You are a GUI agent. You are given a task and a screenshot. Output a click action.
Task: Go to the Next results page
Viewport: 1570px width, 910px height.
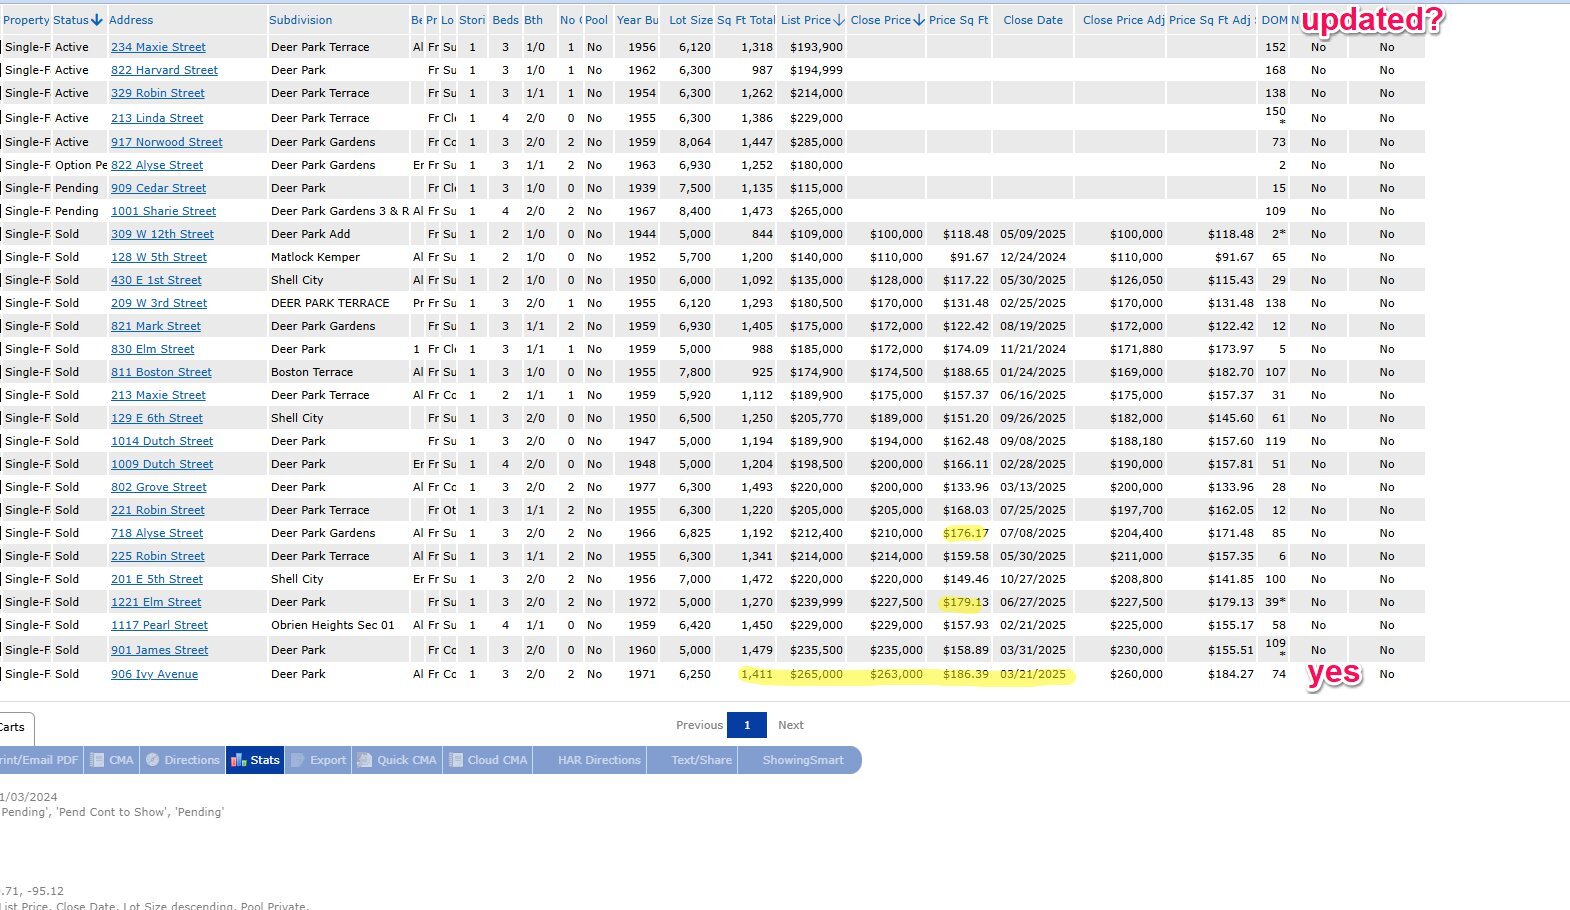tap(790, 725)
